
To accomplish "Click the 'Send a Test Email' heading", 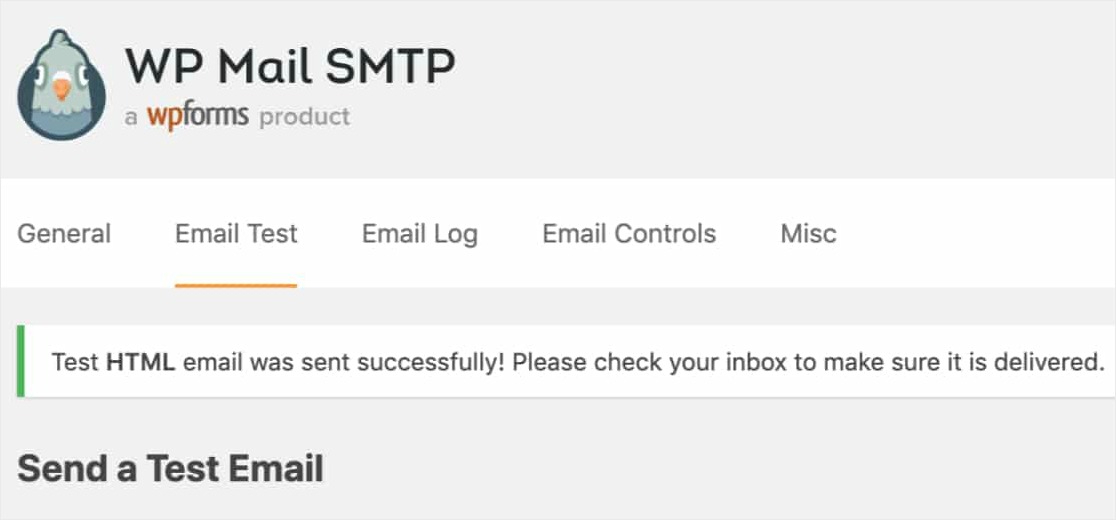I will pos(170,468).
